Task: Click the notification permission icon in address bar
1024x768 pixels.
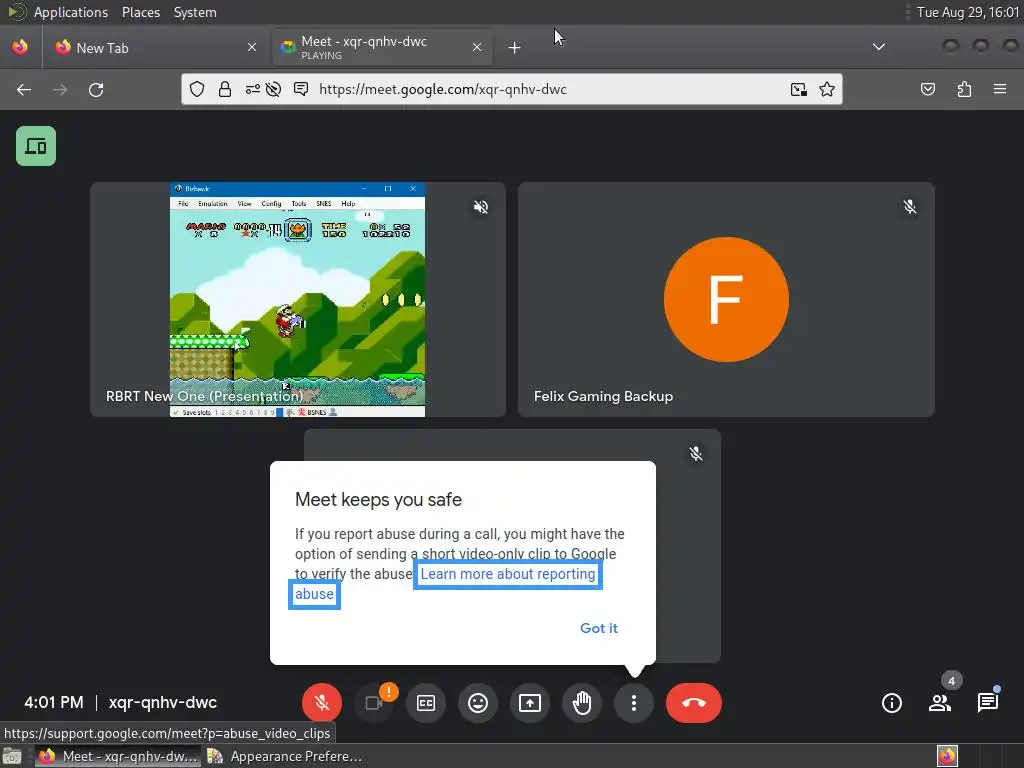Action: (x=301, y=89)
